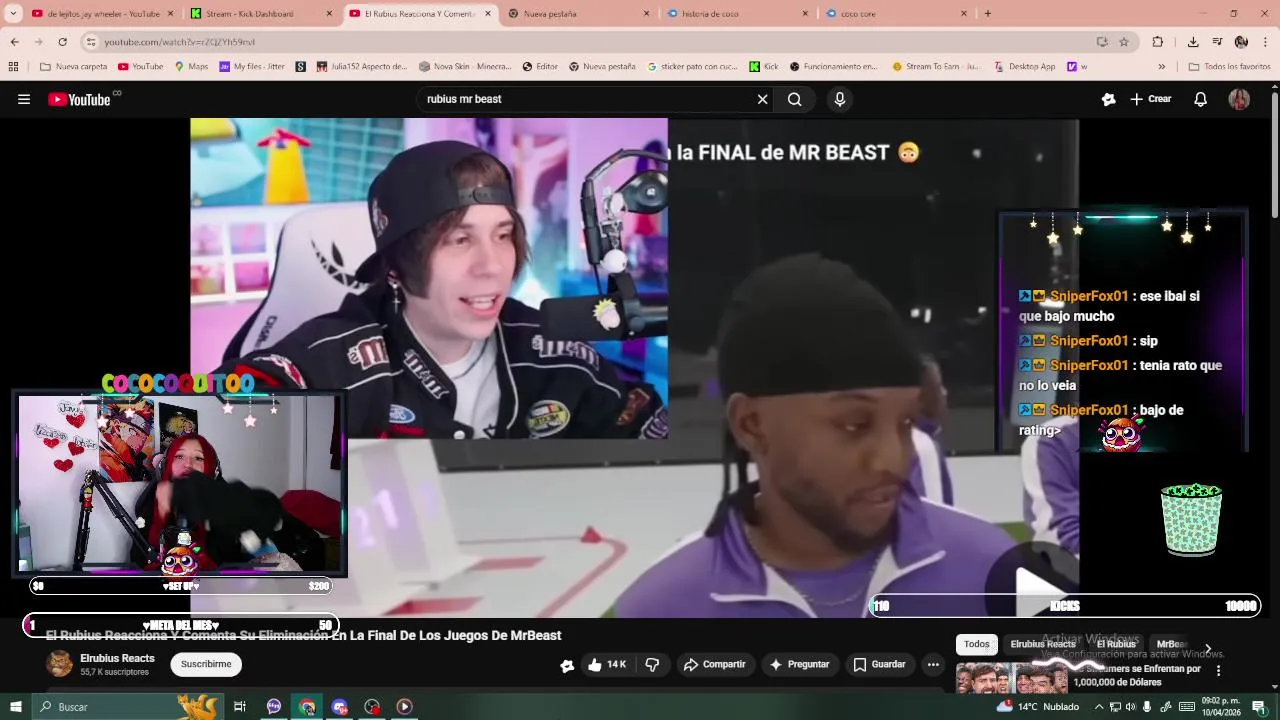This screenshot has height=720, width=1280.
Task: Open the Nueva carpeta bookmark folder
Action: coord(73,67)
